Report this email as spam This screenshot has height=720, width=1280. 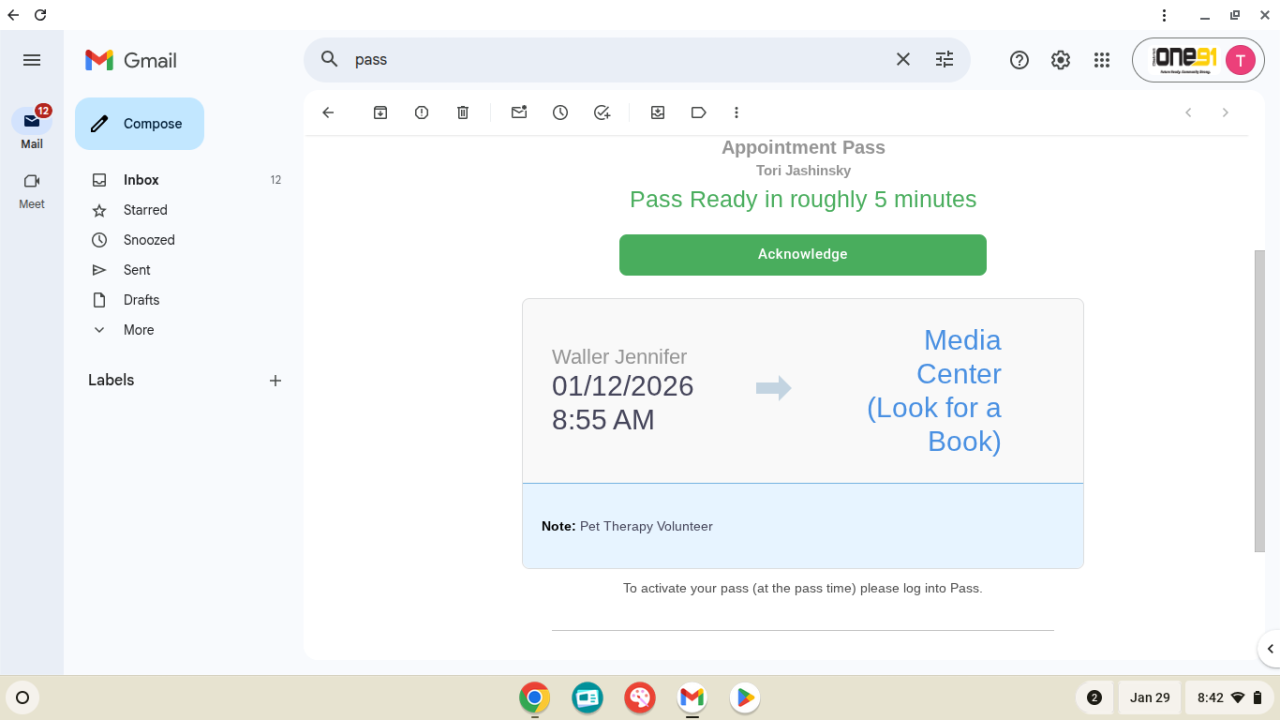point(421,113)
